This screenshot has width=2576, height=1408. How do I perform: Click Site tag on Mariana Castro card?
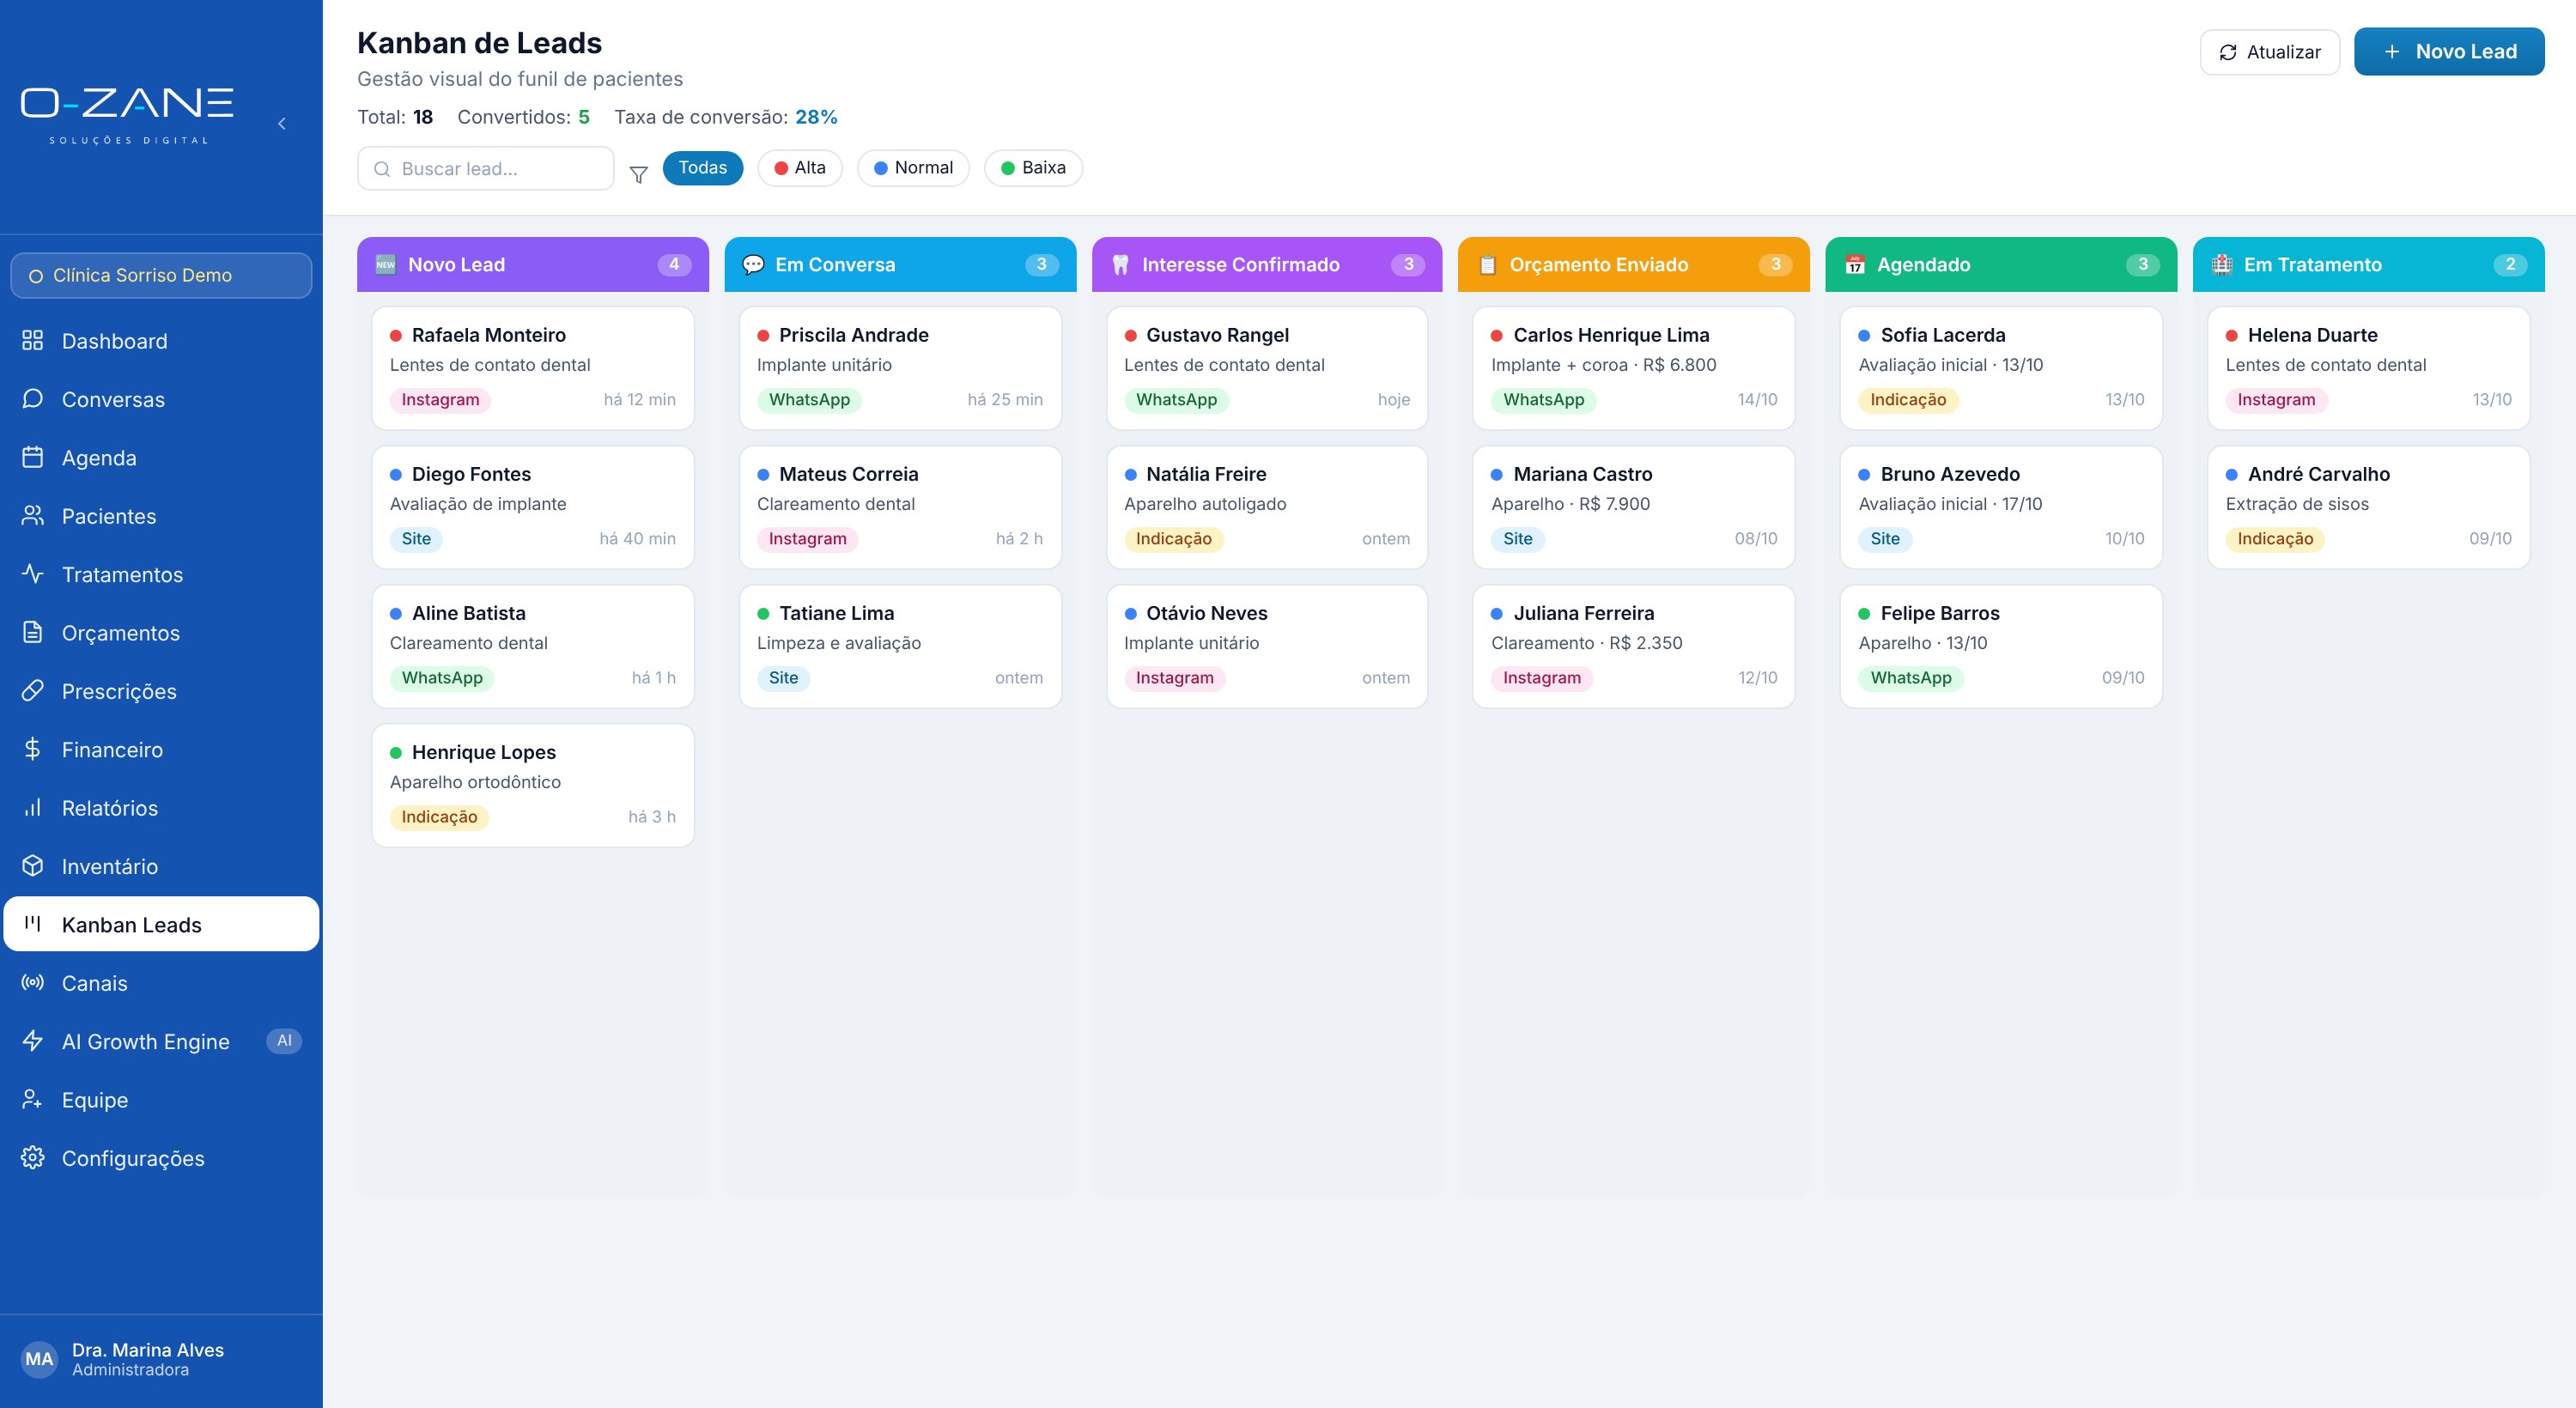pyautogui.click(x=1517, y=538)
